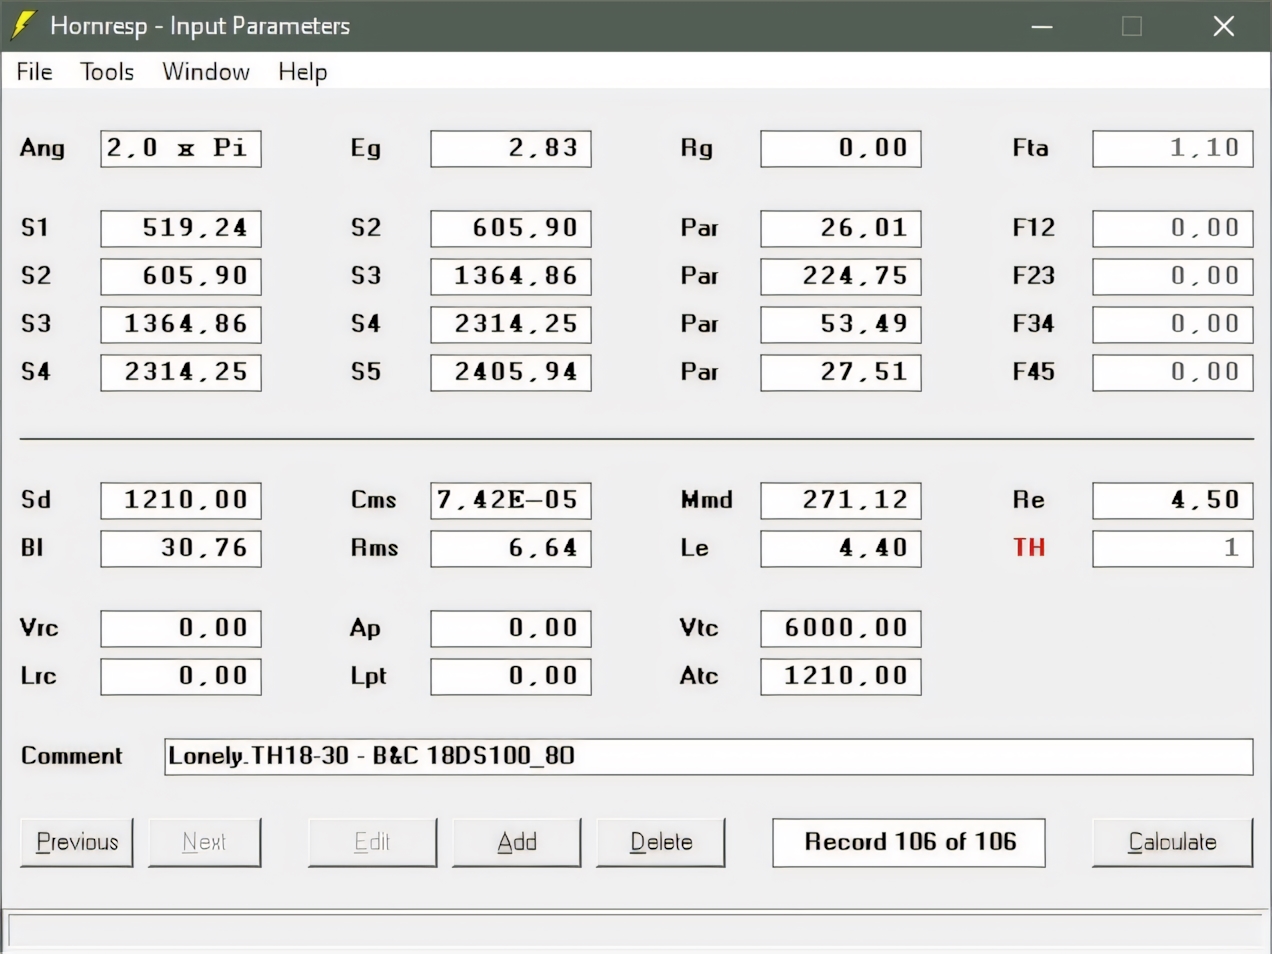Maximize the Hornresp window
The width and height of the screenshot is (1272, 954).
tap(1132, 26)
